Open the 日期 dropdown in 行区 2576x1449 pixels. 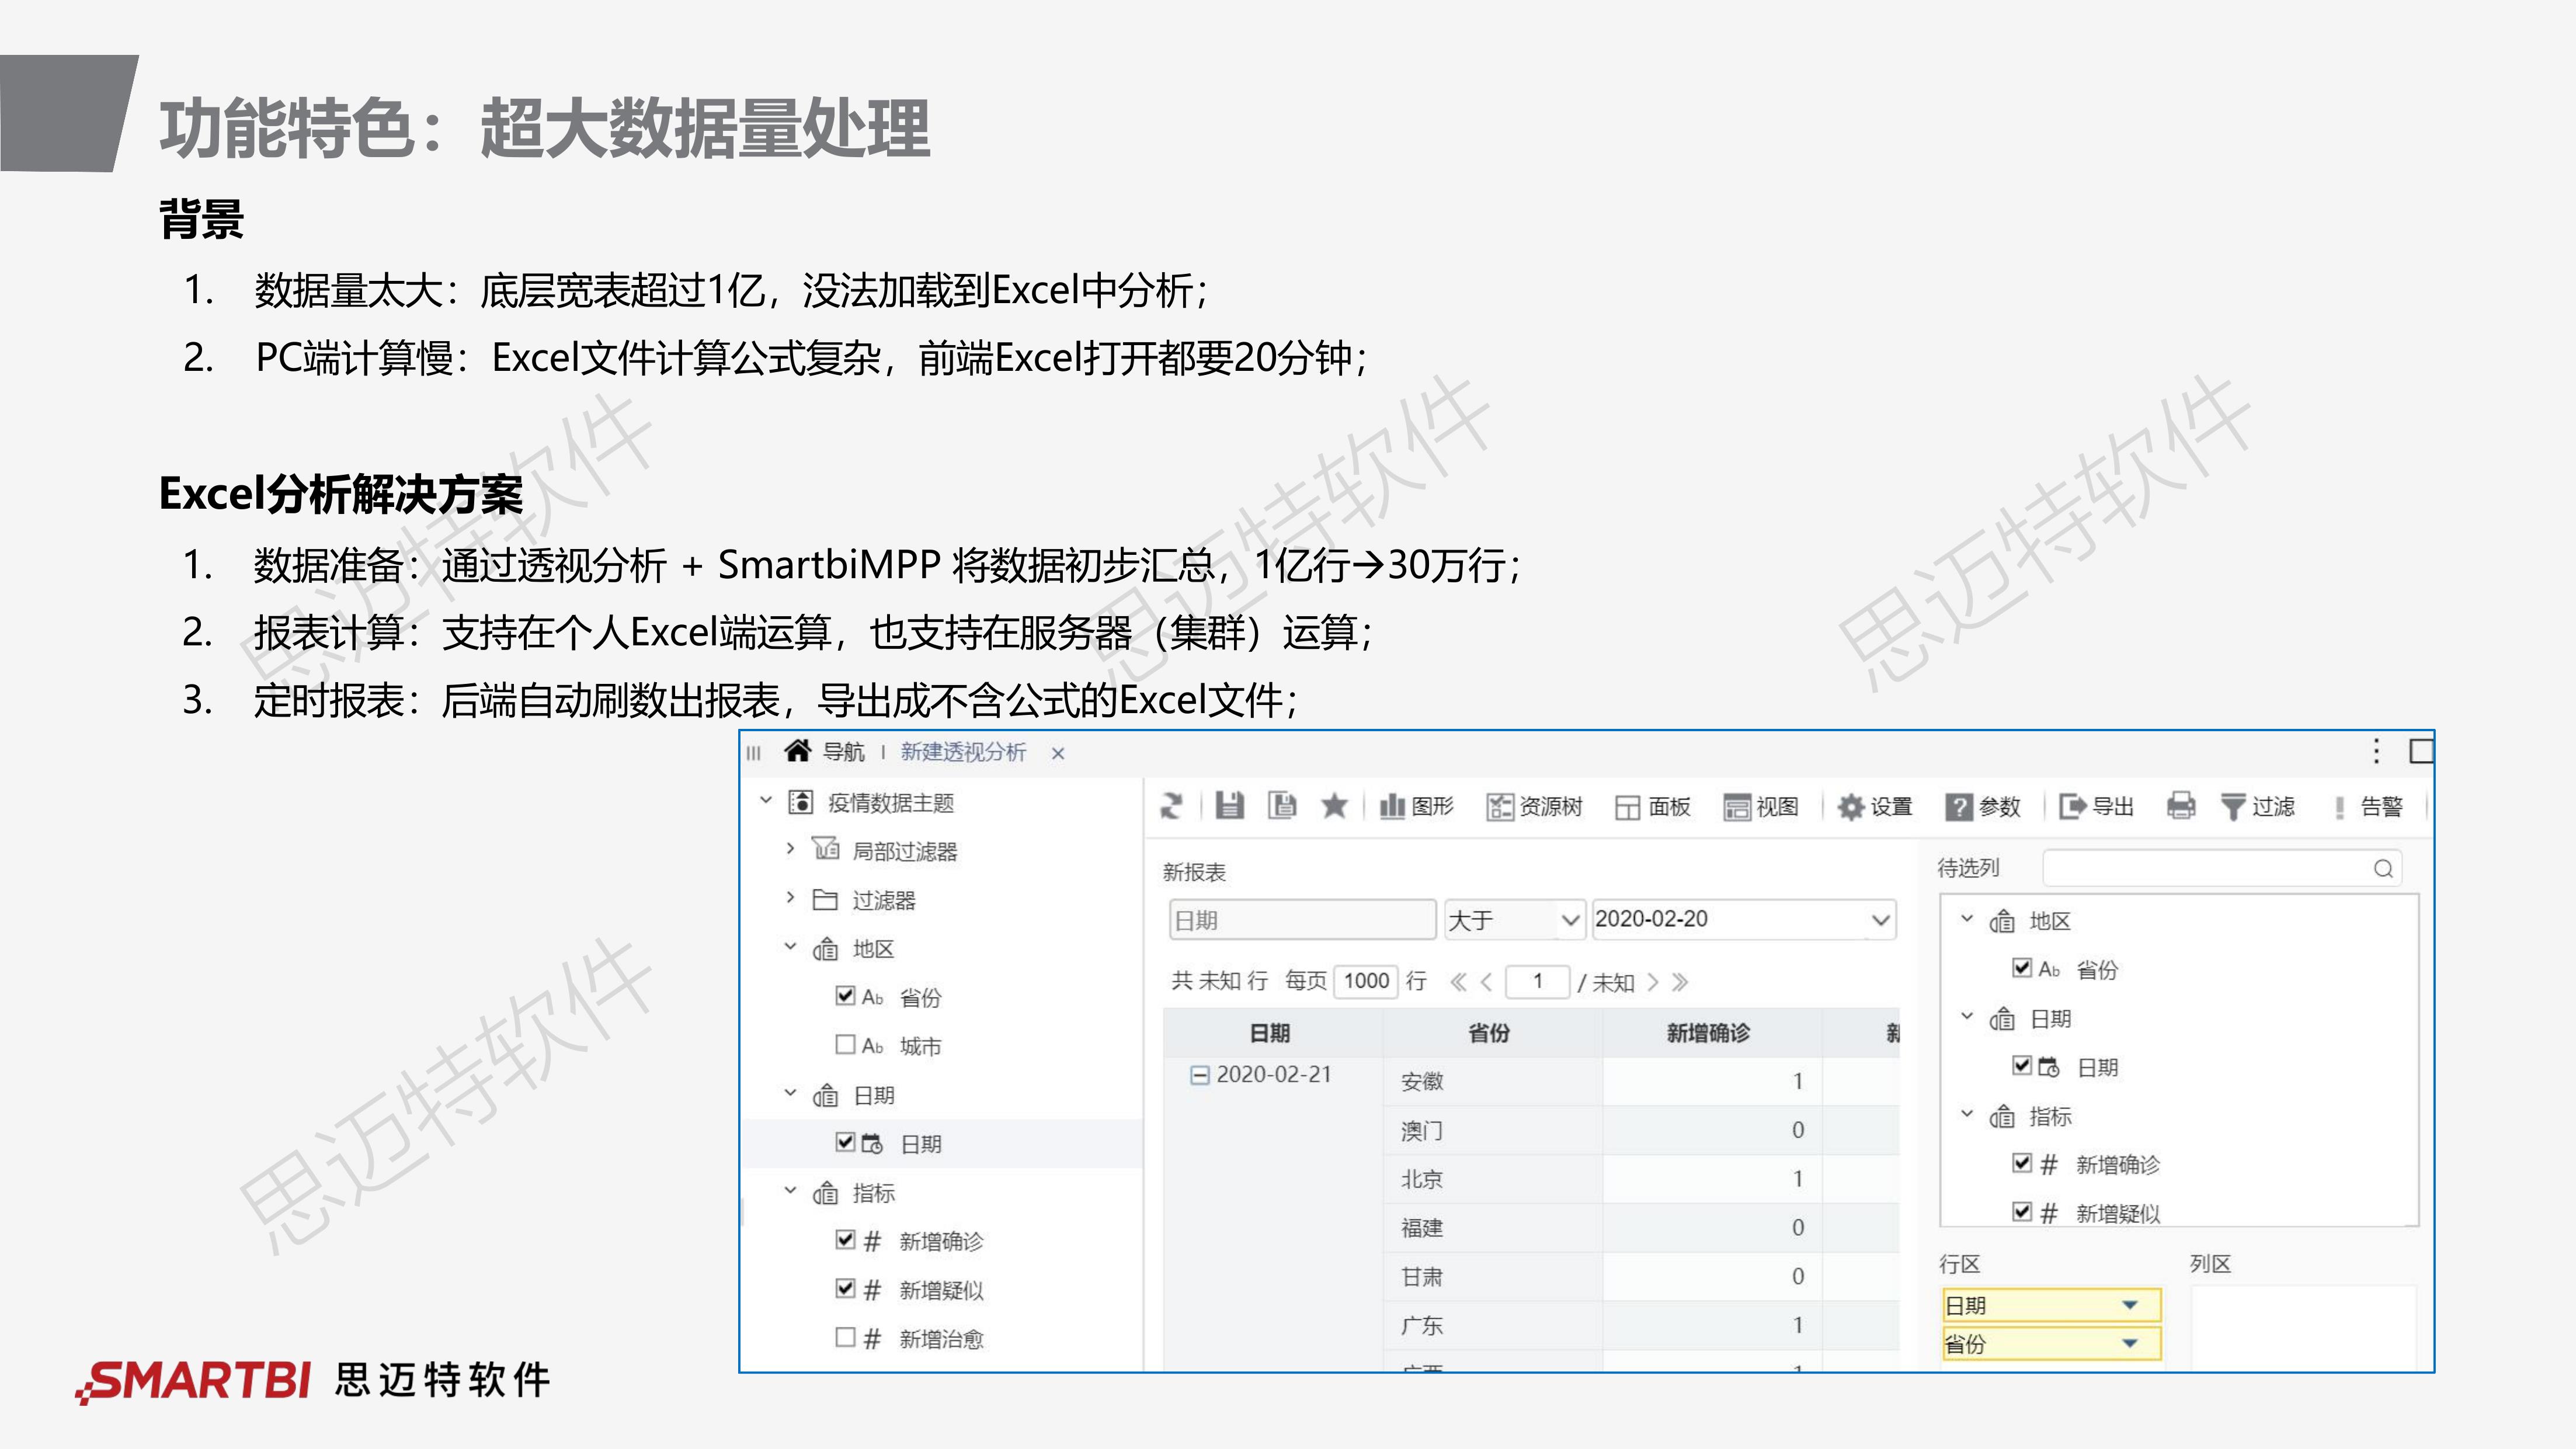(x=2130, y=1304)
